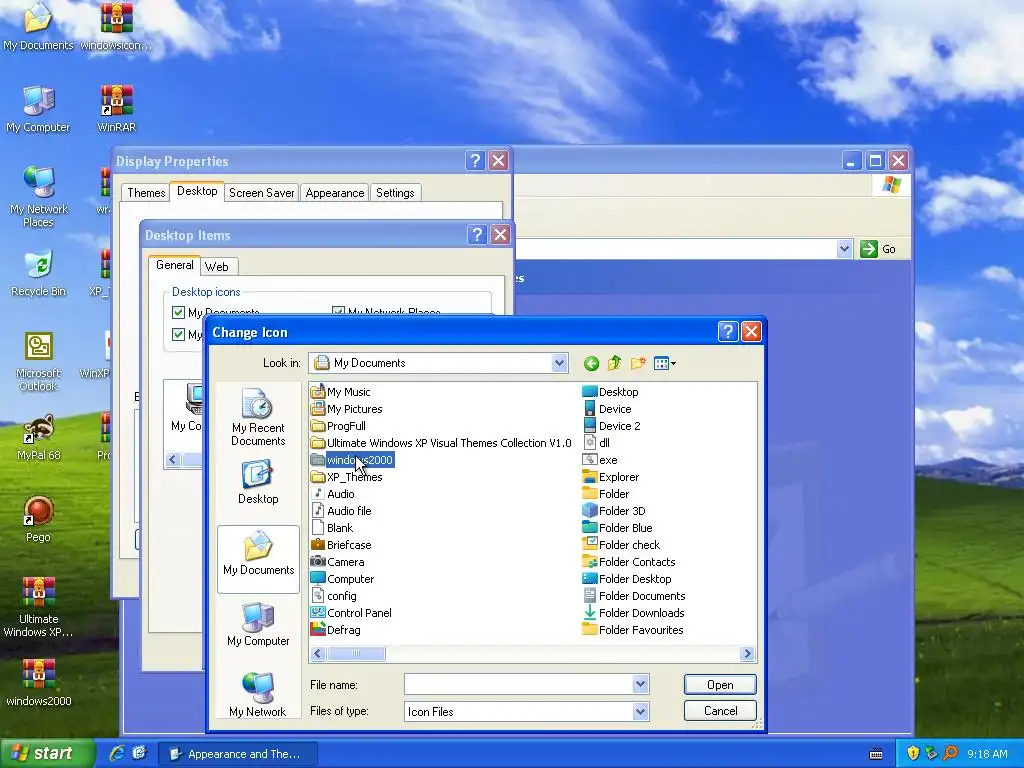
Task: Select the XP_Themes folder
Action: (x=347, y=477)
